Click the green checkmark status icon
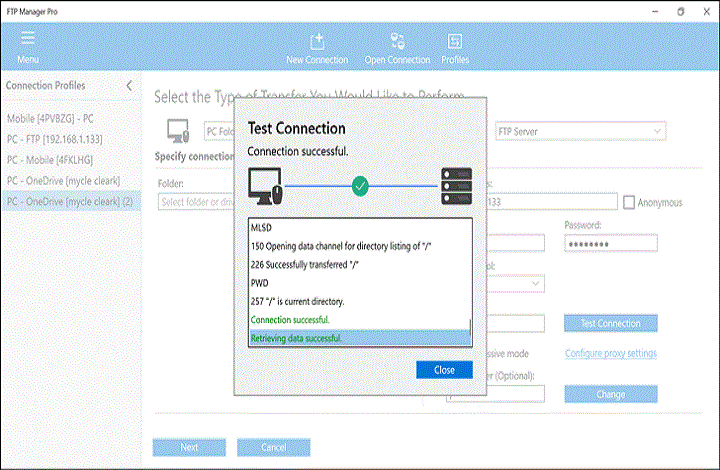This screenshot has width=720, height=470. (x=361, y=185)
